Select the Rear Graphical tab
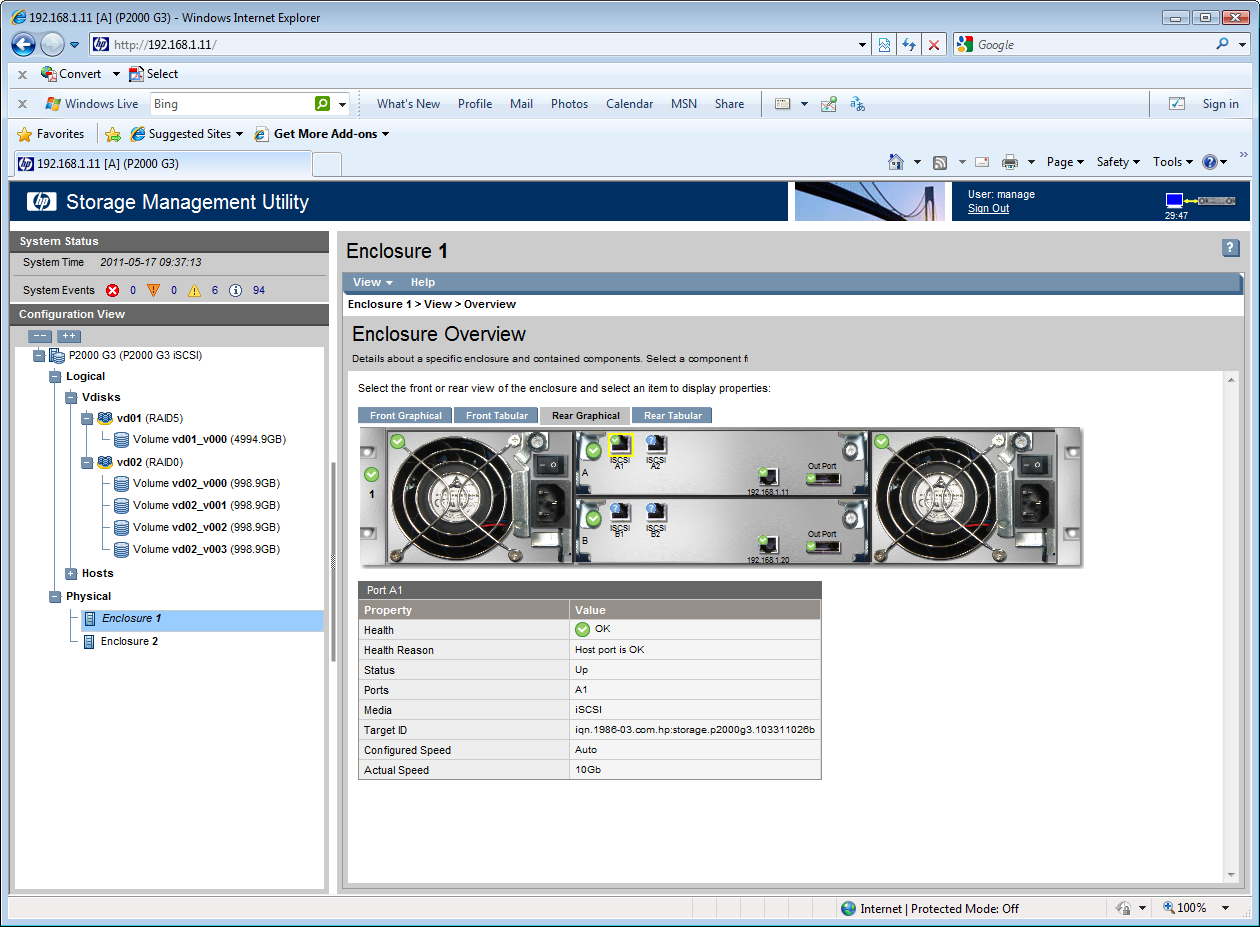Screen dimensions: 1260x927 (585, 416)
